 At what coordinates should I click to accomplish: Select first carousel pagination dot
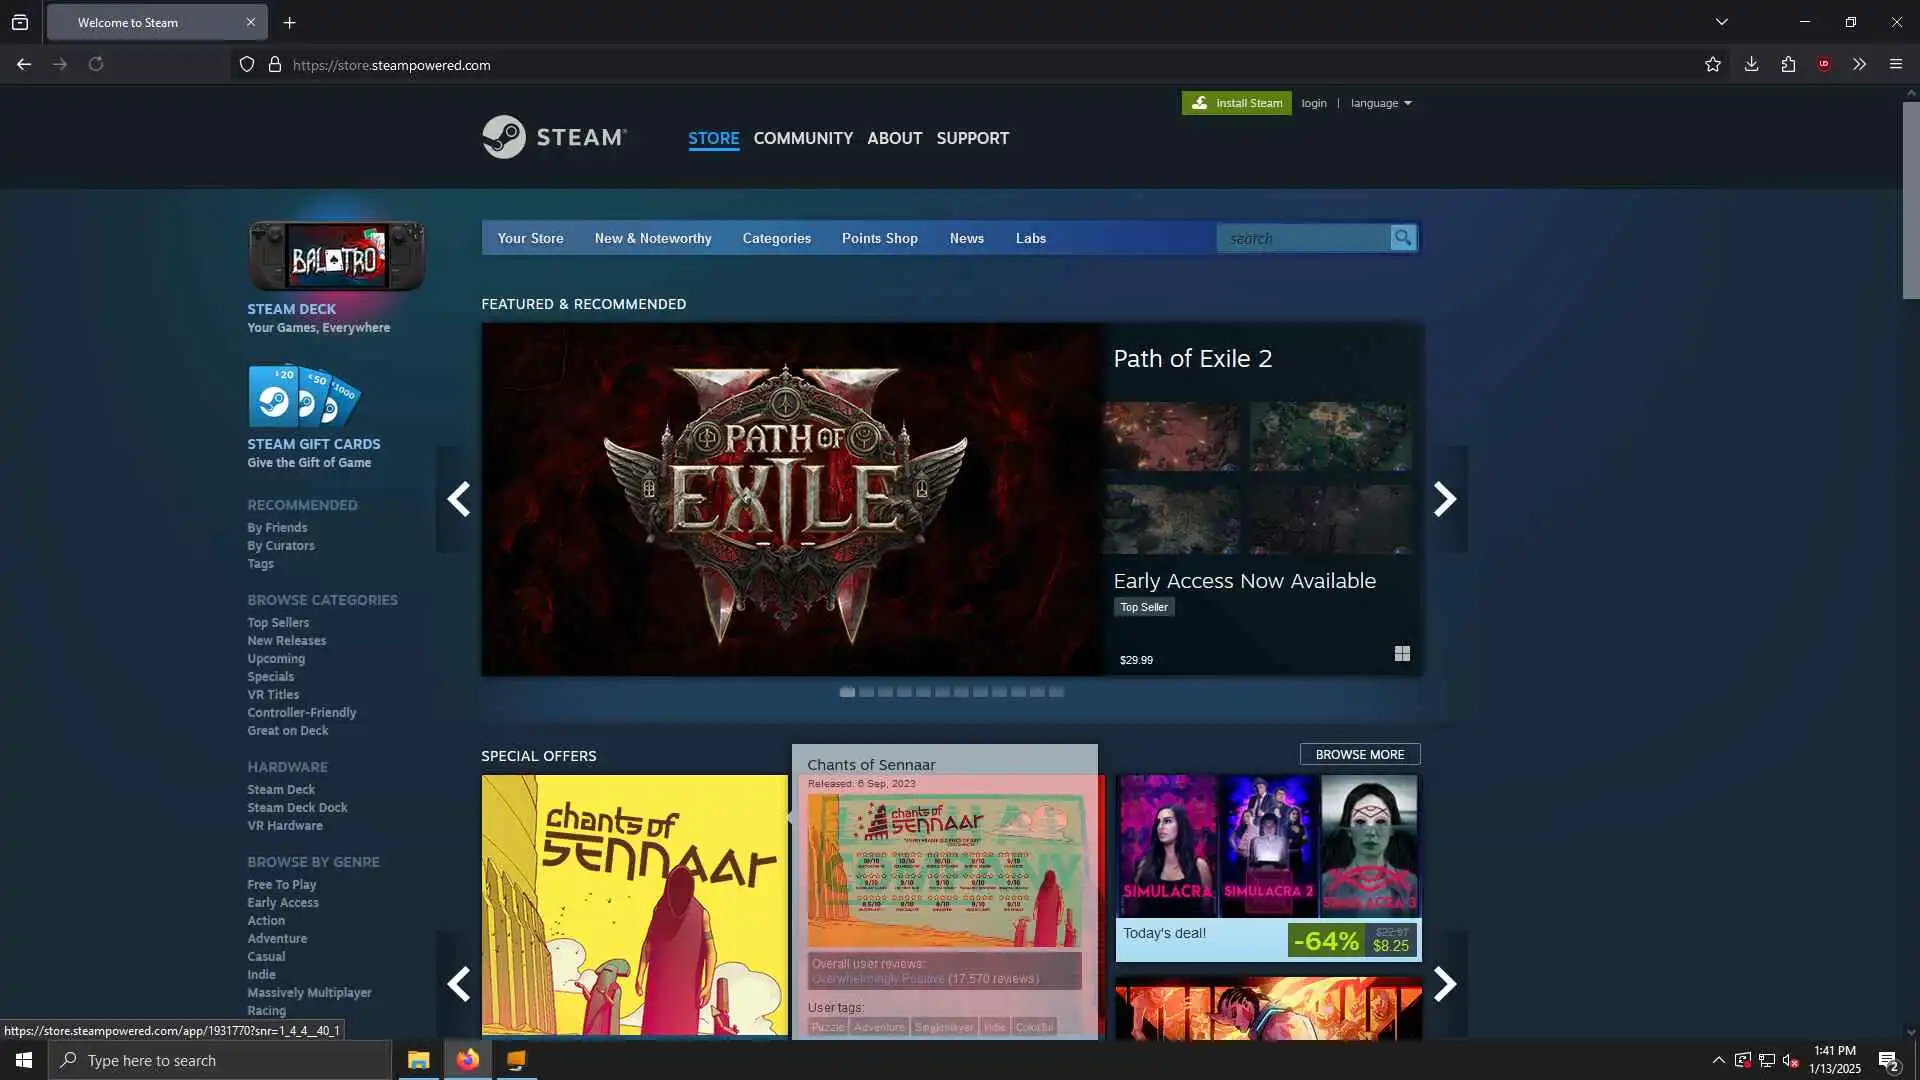(x=847, y=692)
